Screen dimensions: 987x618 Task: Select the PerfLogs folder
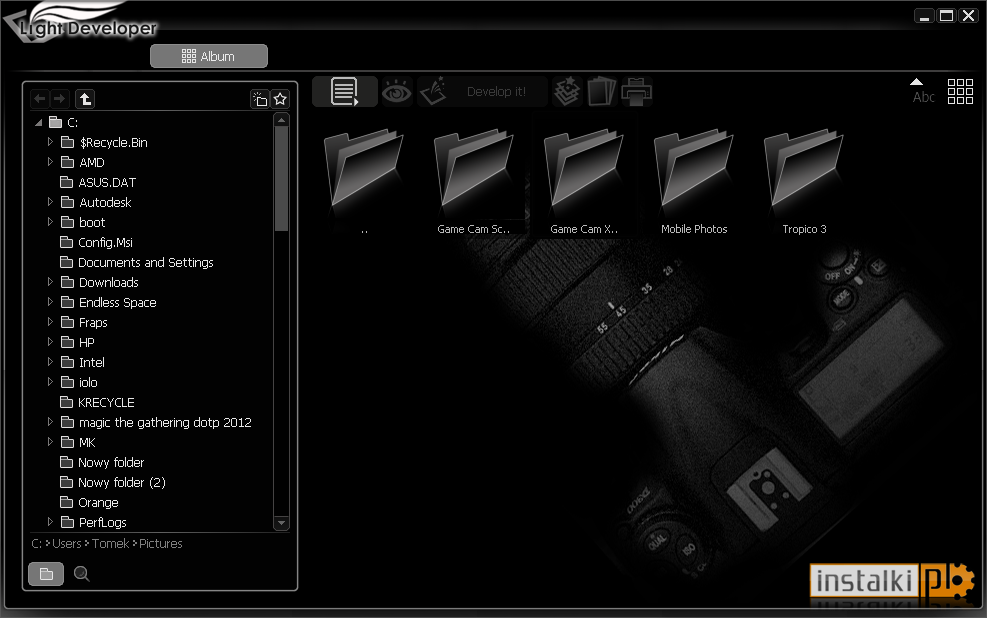click(x=93, y=522)
